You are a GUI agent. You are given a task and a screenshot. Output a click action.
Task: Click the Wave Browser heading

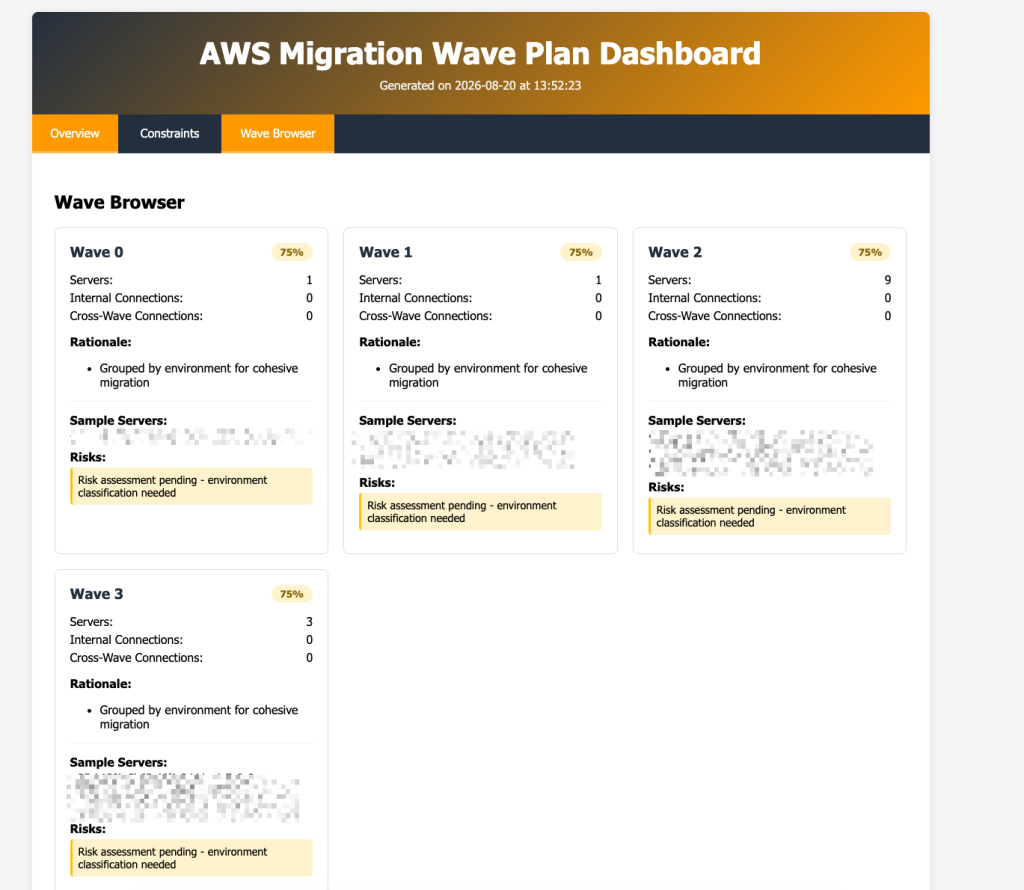coord(120,202)
